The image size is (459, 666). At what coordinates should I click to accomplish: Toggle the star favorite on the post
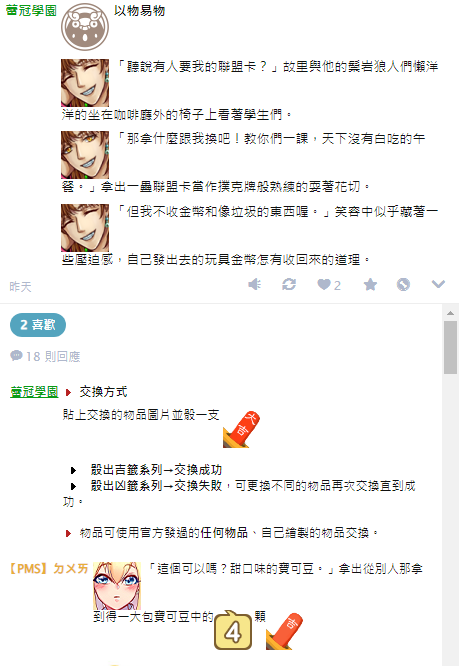tap(370, 284)
